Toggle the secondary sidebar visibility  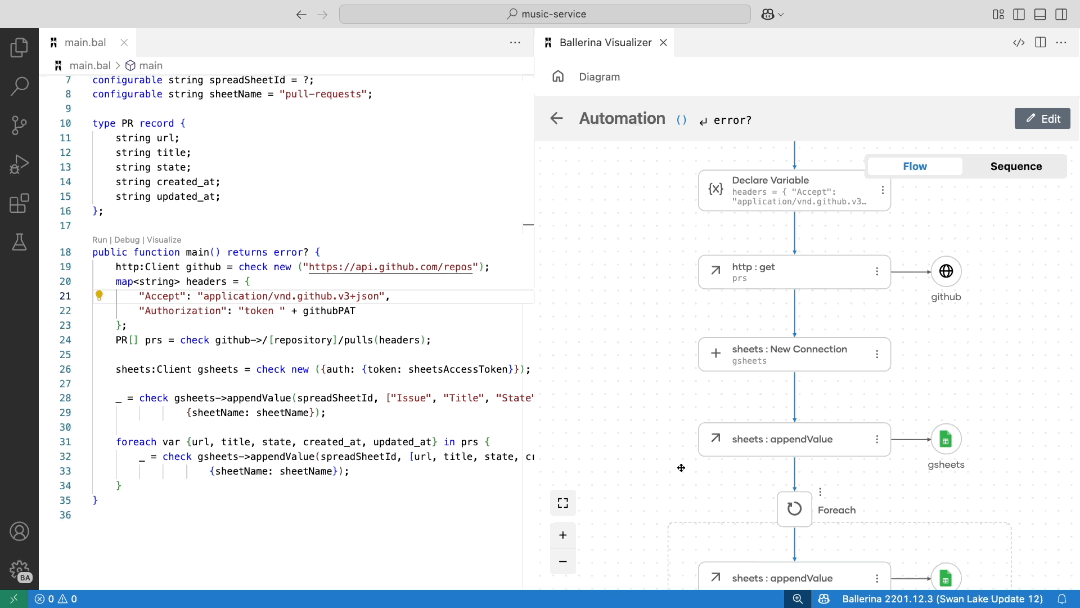click(x=1061, y=14)
